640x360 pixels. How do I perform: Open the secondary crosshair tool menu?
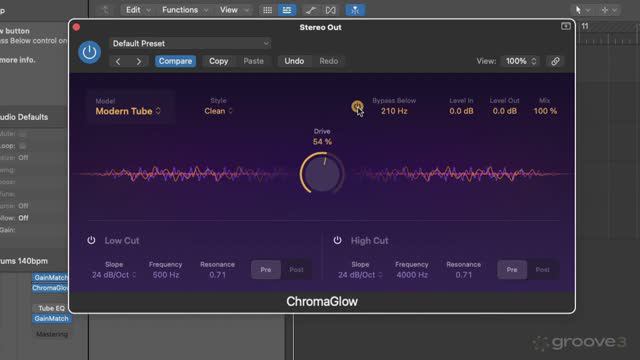[609, 10]
